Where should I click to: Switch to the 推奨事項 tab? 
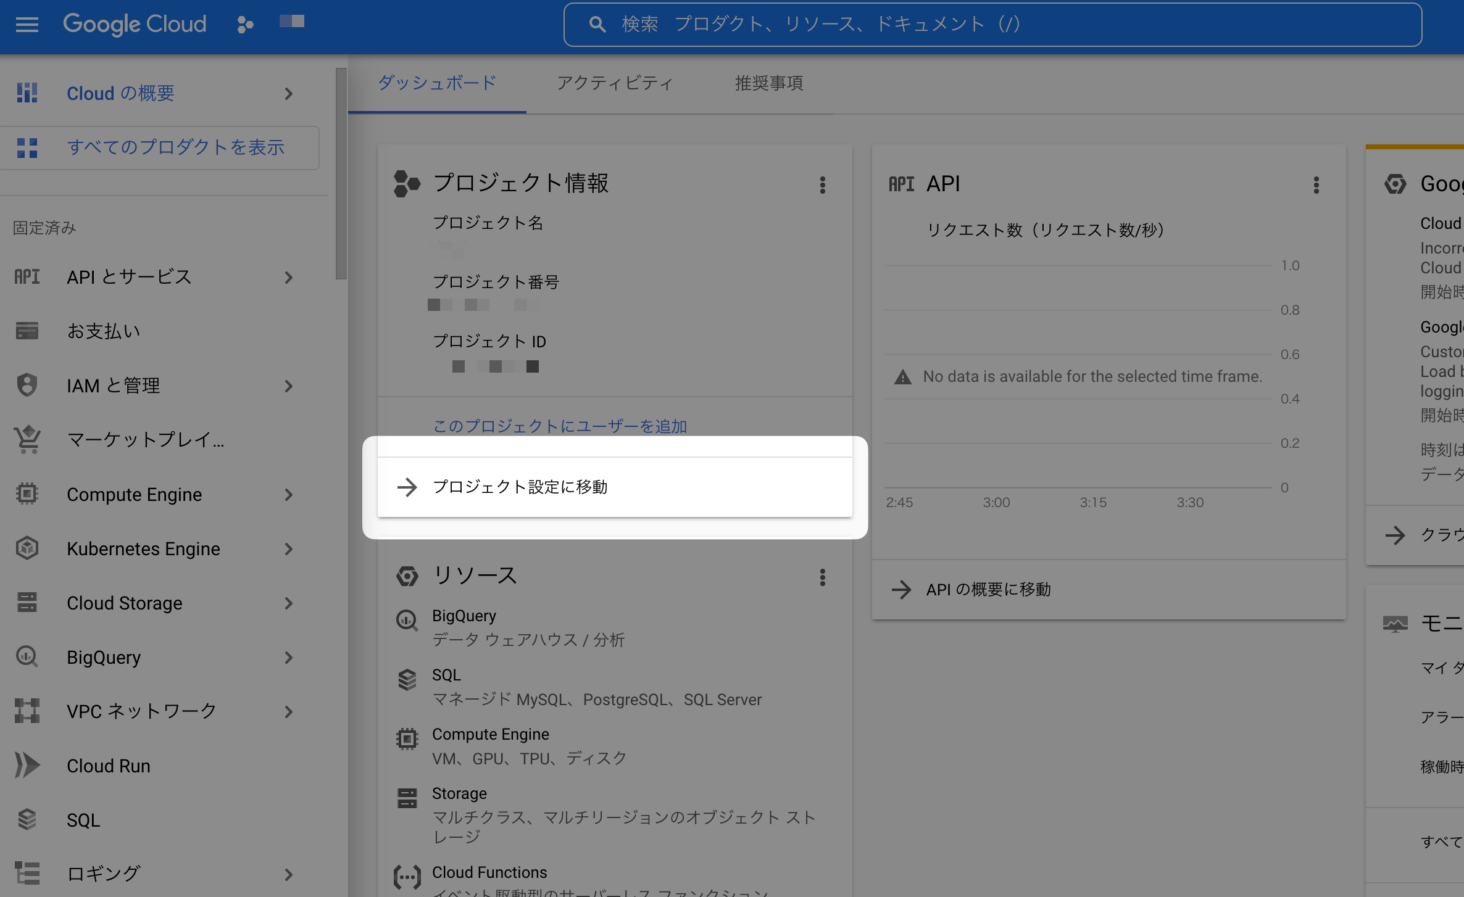768,83
